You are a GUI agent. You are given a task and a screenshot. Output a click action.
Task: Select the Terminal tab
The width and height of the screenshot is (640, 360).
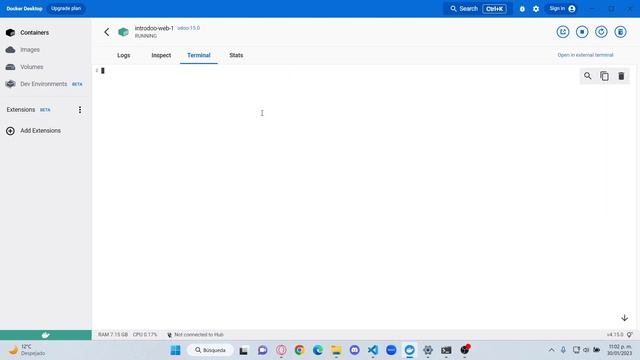tap(199, 55)
